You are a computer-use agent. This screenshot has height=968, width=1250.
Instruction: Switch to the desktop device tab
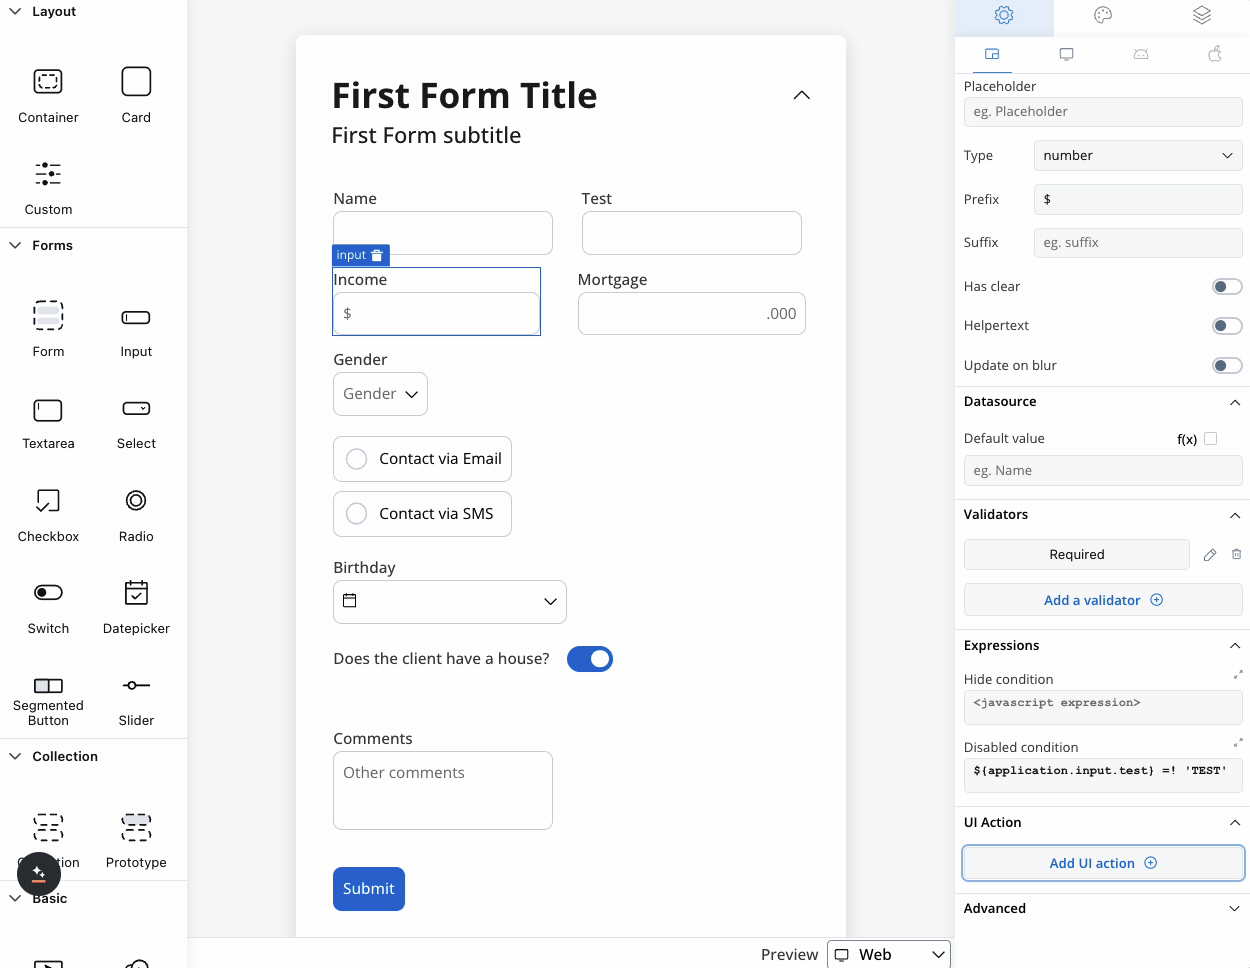point(1067,54)
